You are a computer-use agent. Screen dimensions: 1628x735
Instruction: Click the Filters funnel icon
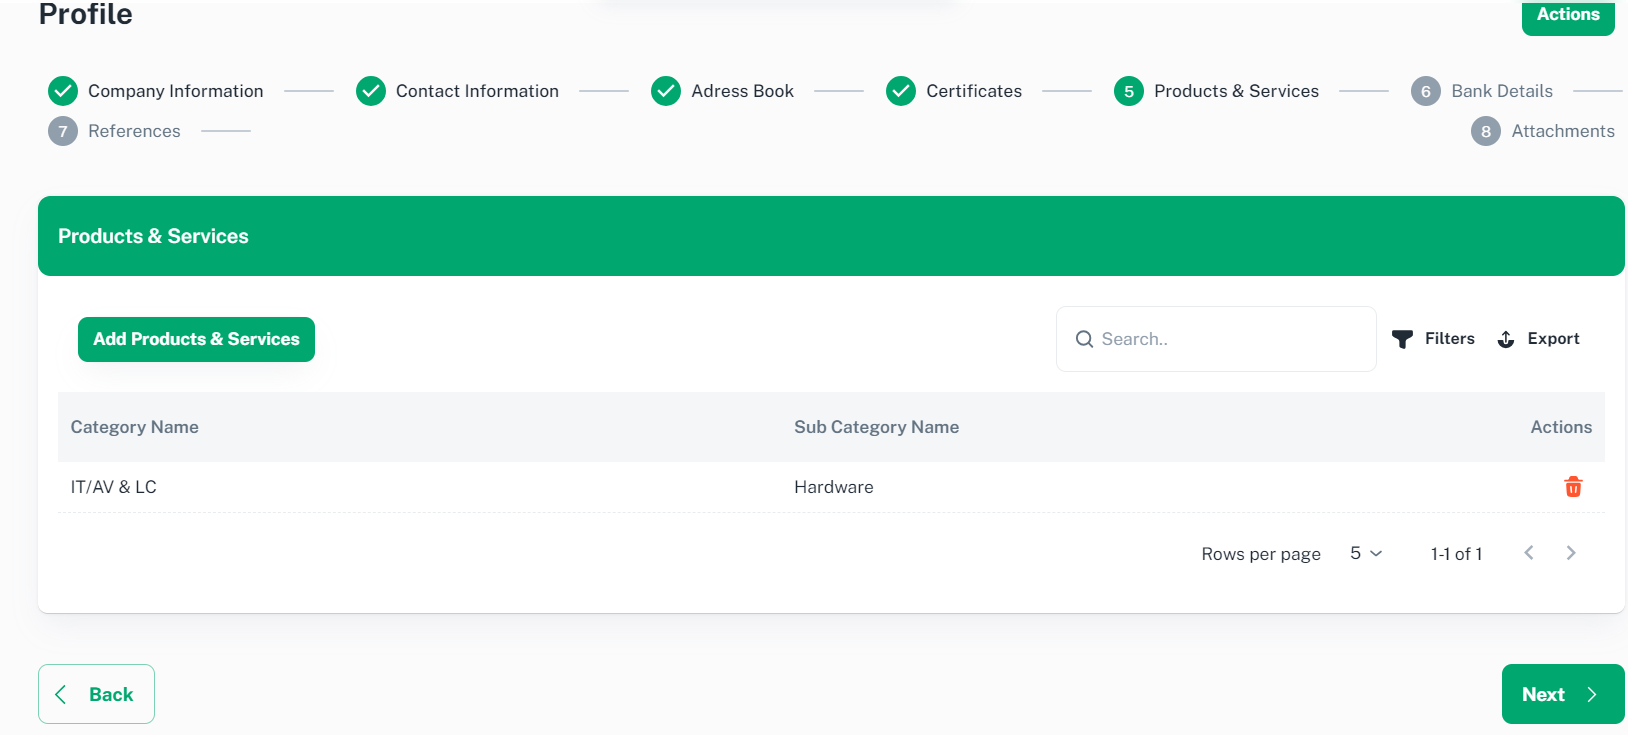click(1402, 339)
